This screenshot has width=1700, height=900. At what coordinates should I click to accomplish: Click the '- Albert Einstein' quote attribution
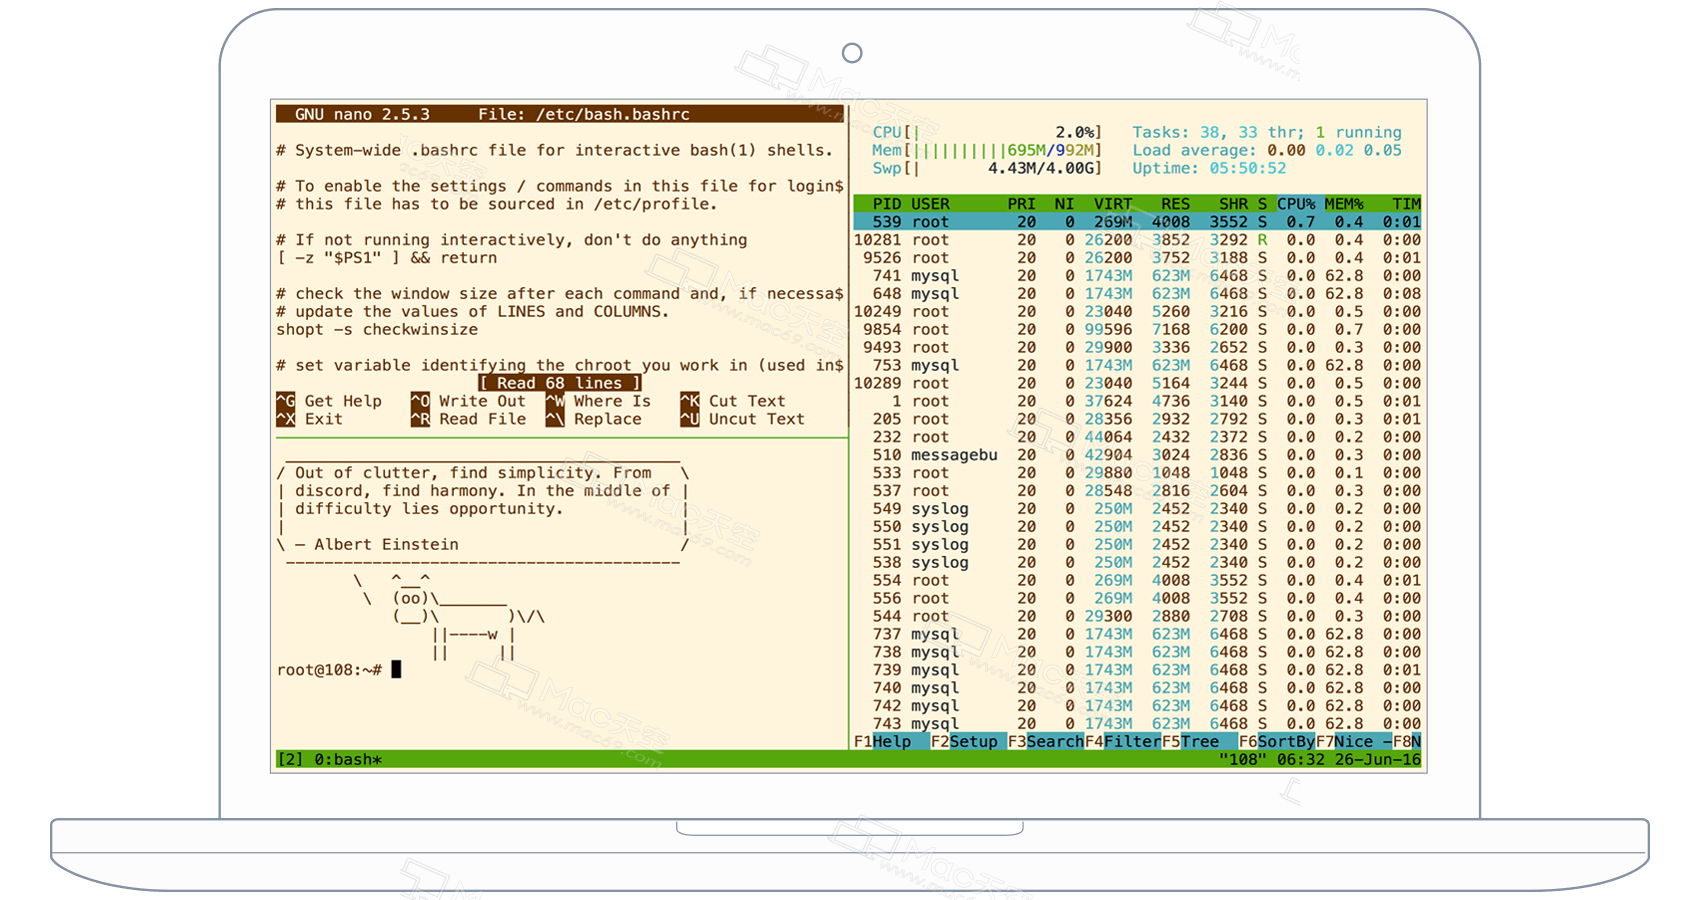pyautogui.click(x=377, y=545)
